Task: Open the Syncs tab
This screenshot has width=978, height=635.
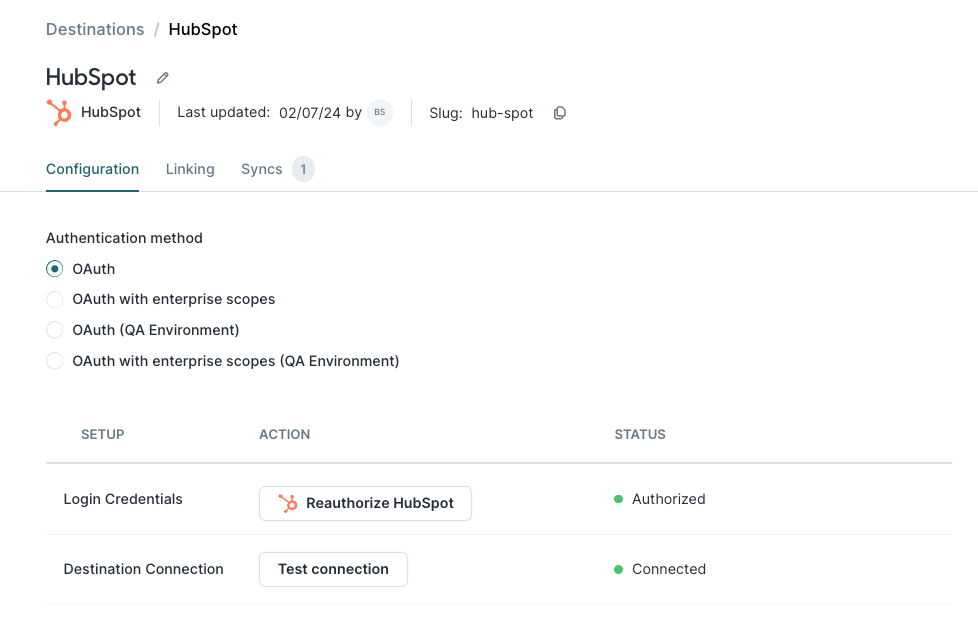Action: click(259, 169)
